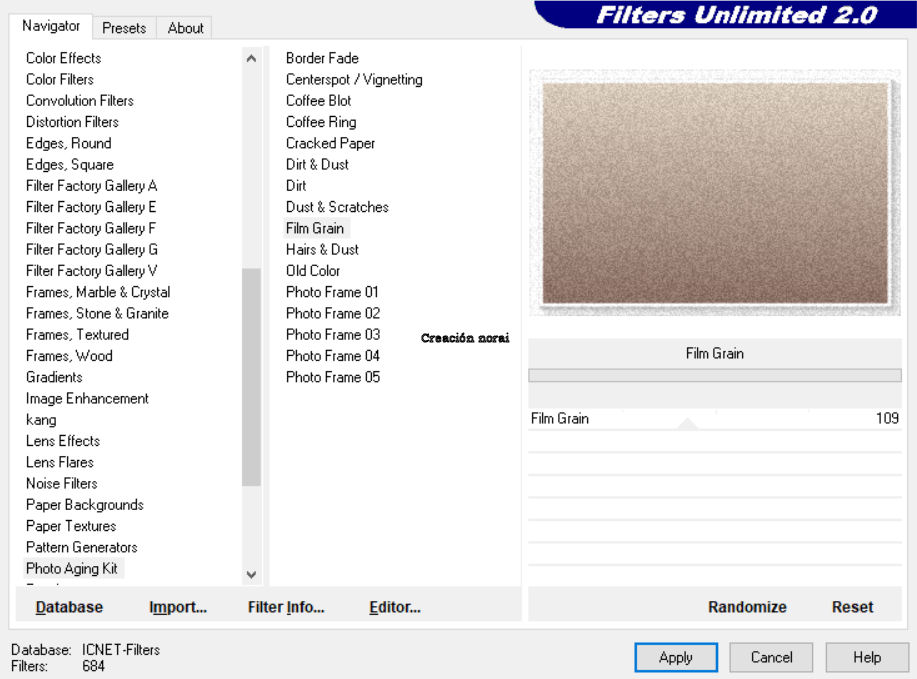Click the Apply button
The width and height of the screenshot is (917, 679).
click(x=675, y=657)
